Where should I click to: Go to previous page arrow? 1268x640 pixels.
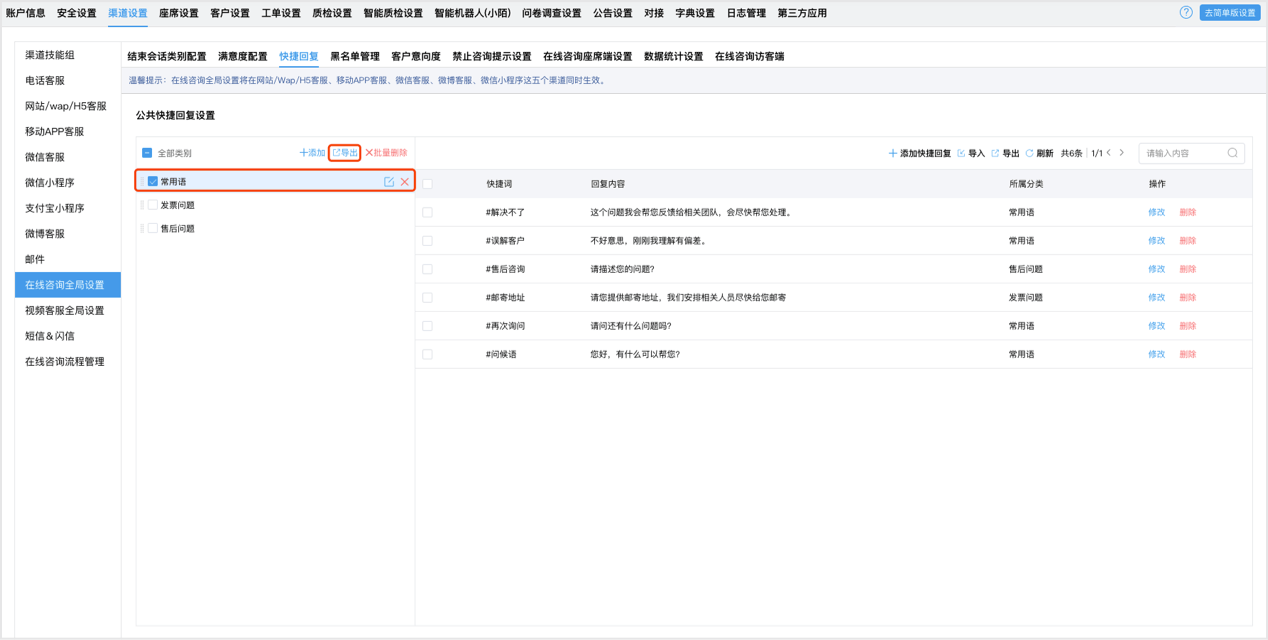(x=1109, y=153)
